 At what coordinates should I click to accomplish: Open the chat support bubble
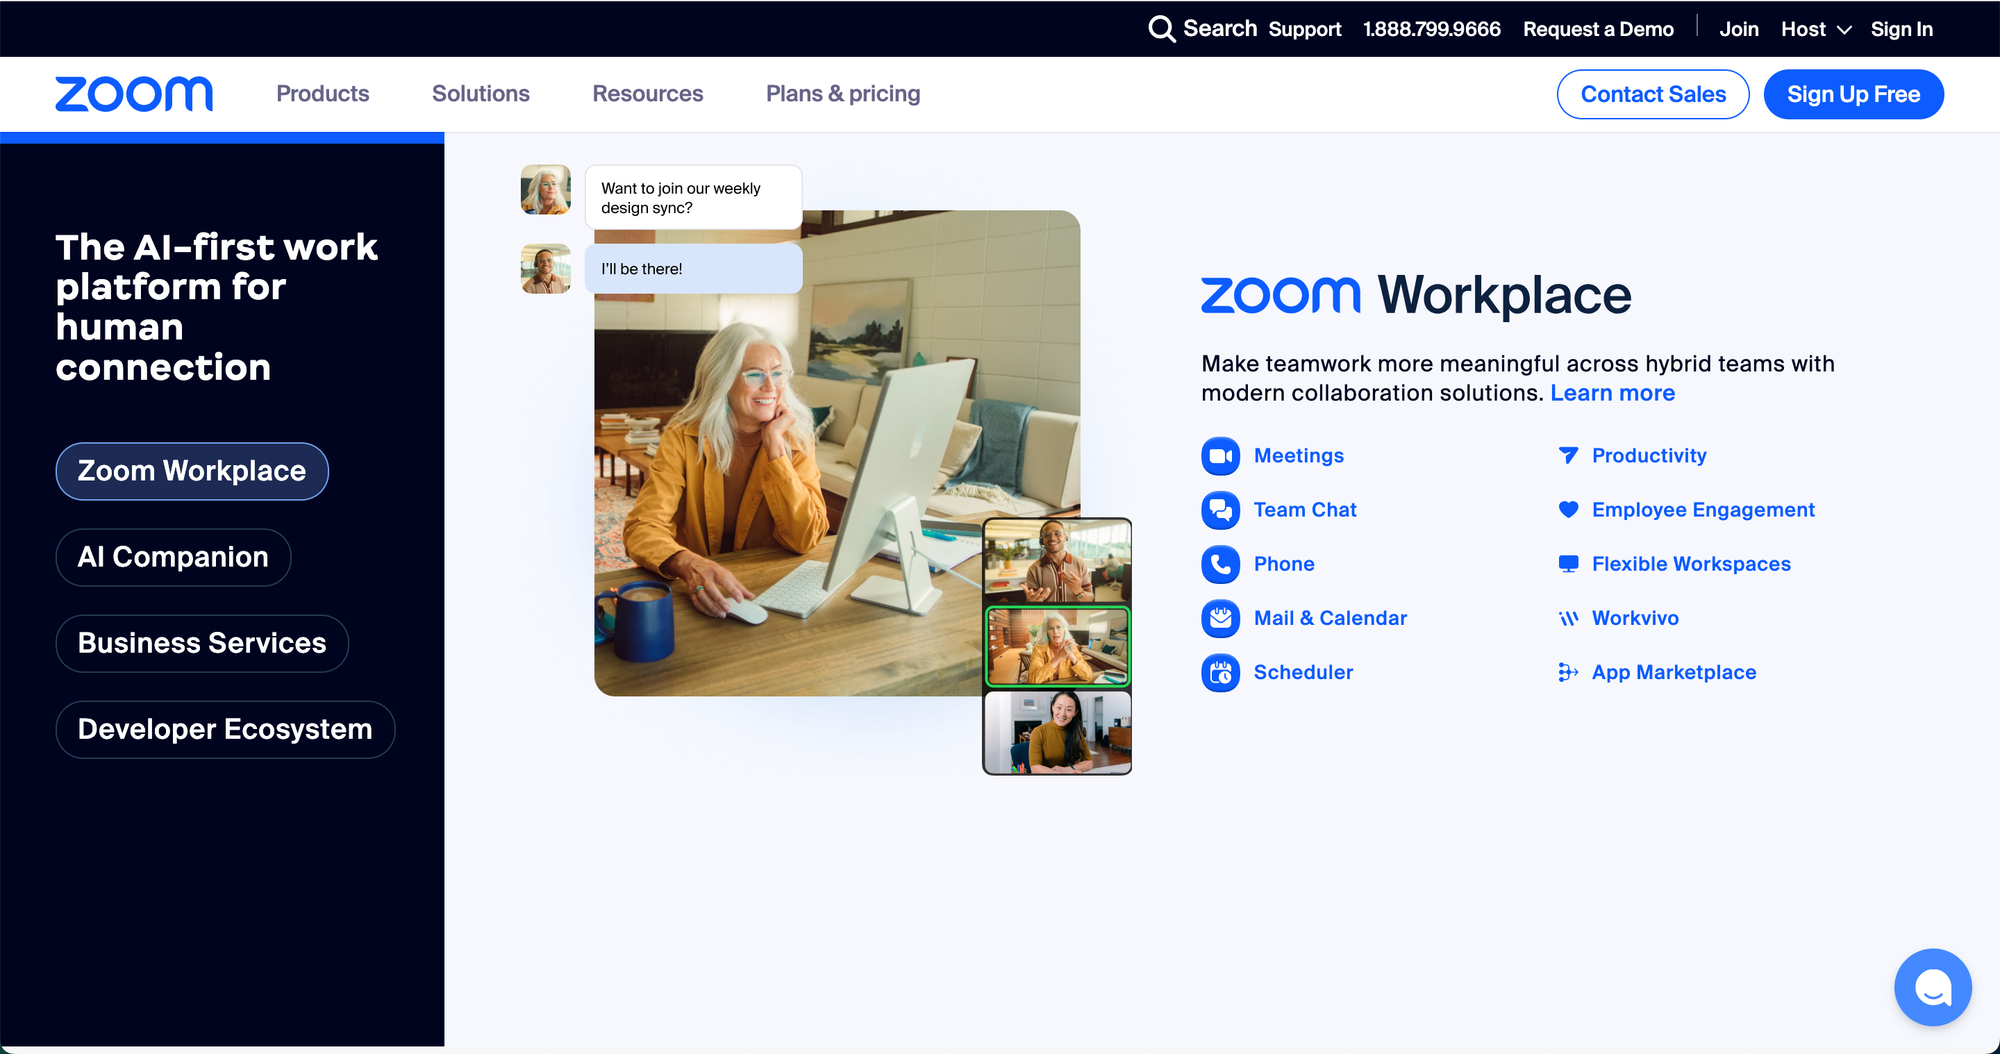[x=1932, y=987]
